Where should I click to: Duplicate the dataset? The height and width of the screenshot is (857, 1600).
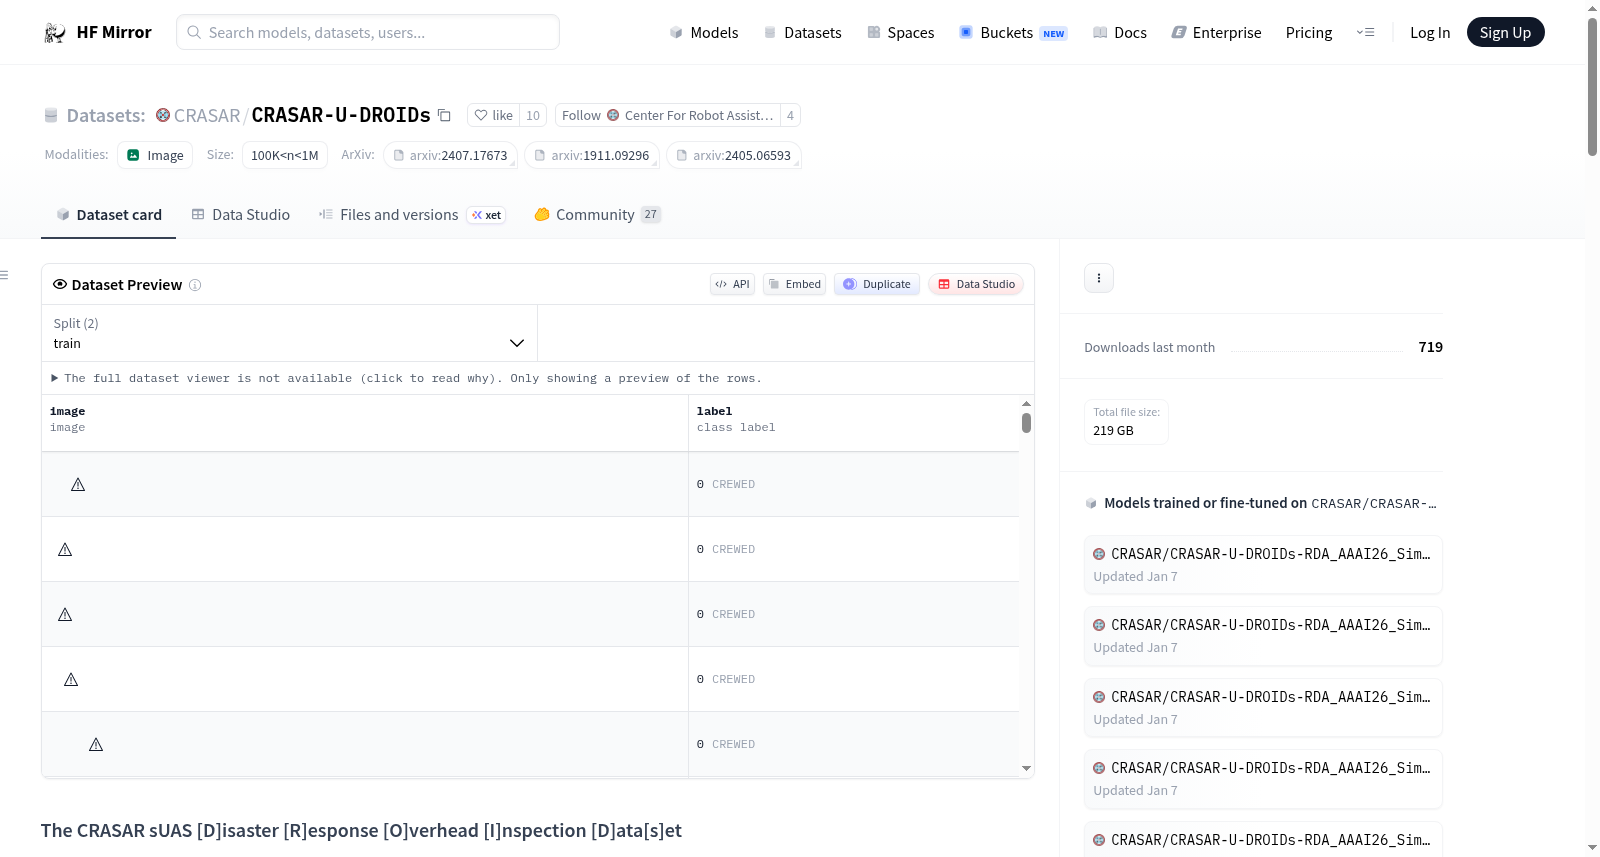point(877,284)
